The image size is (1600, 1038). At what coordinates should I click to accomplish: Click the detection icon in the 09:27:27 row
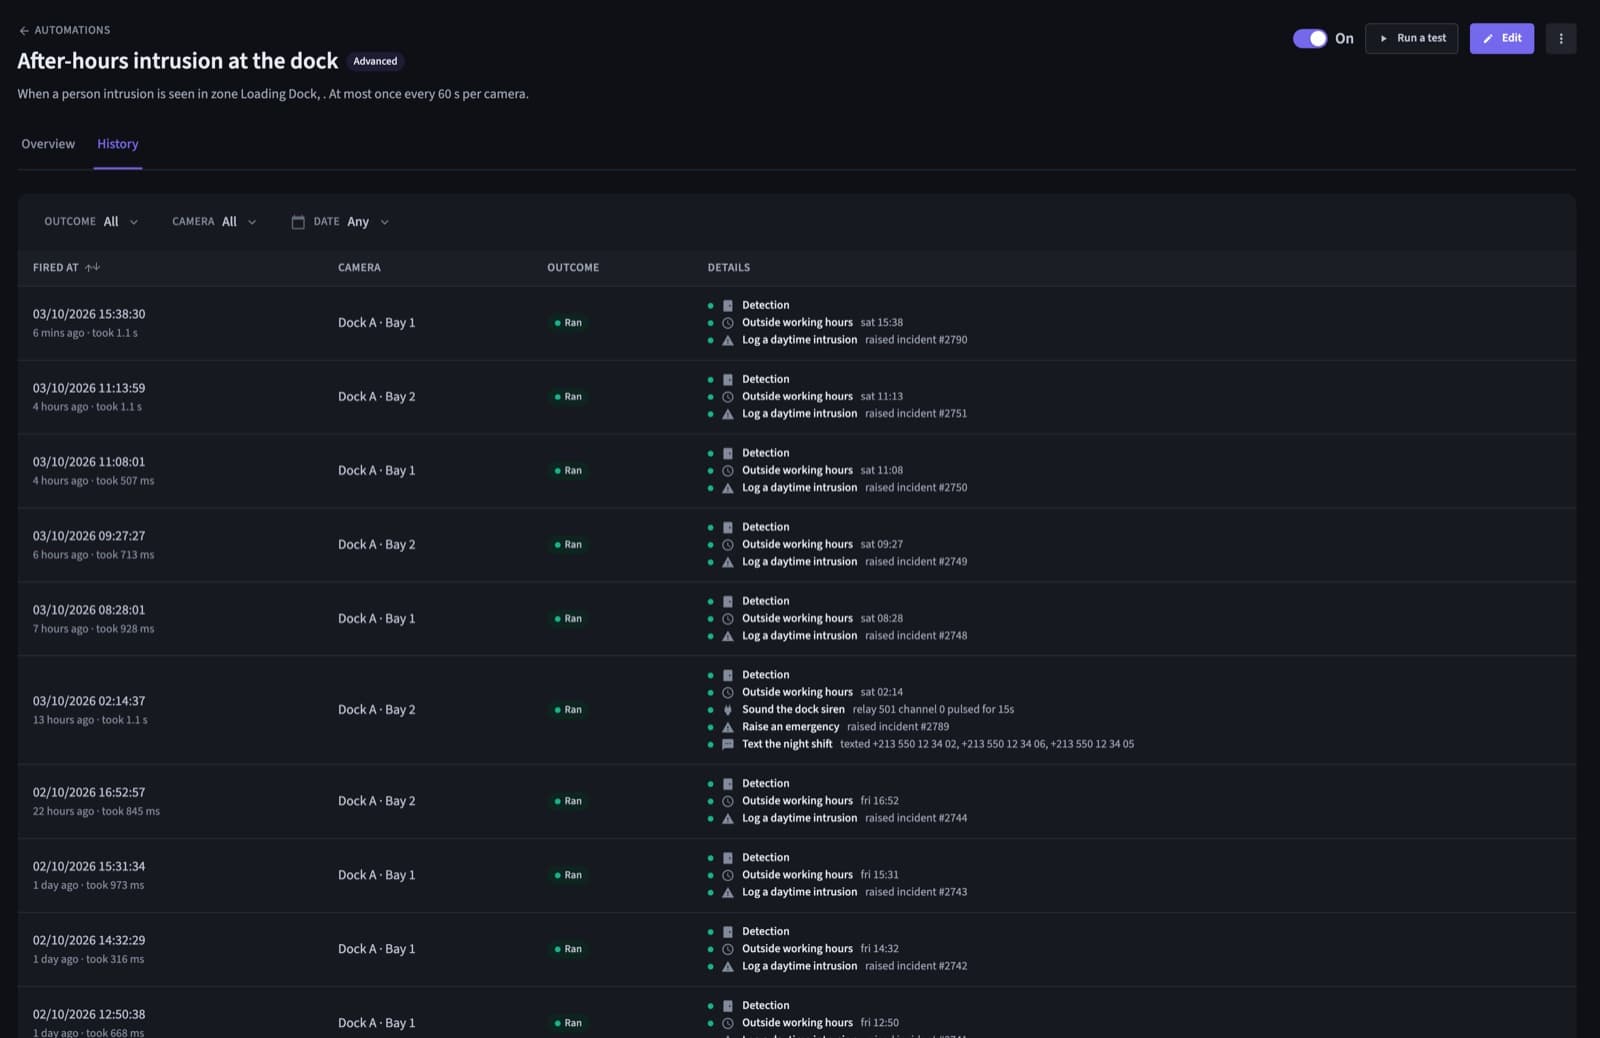(728, 528)
